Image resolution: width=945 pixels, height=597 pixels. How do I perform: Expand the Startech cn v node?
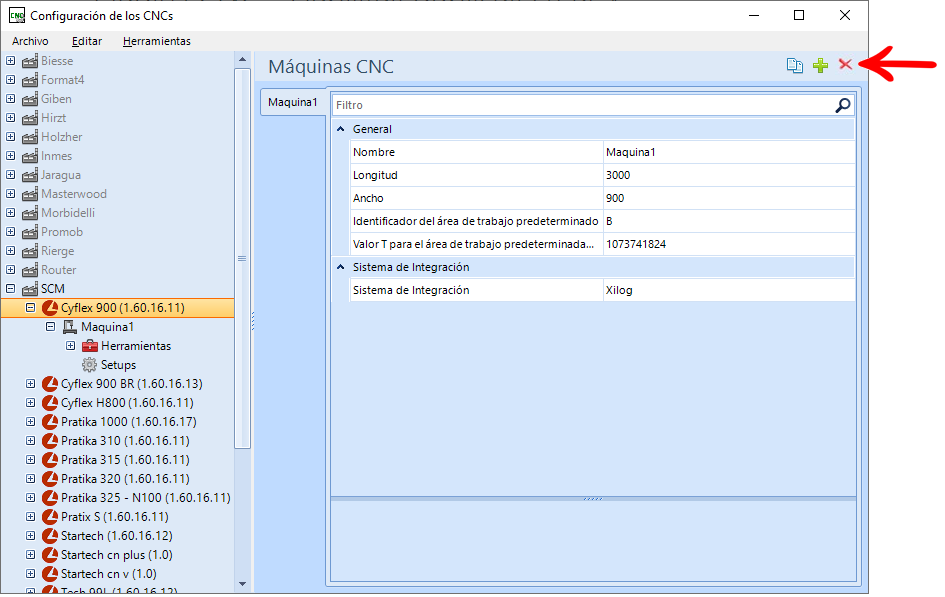point(30,574)
